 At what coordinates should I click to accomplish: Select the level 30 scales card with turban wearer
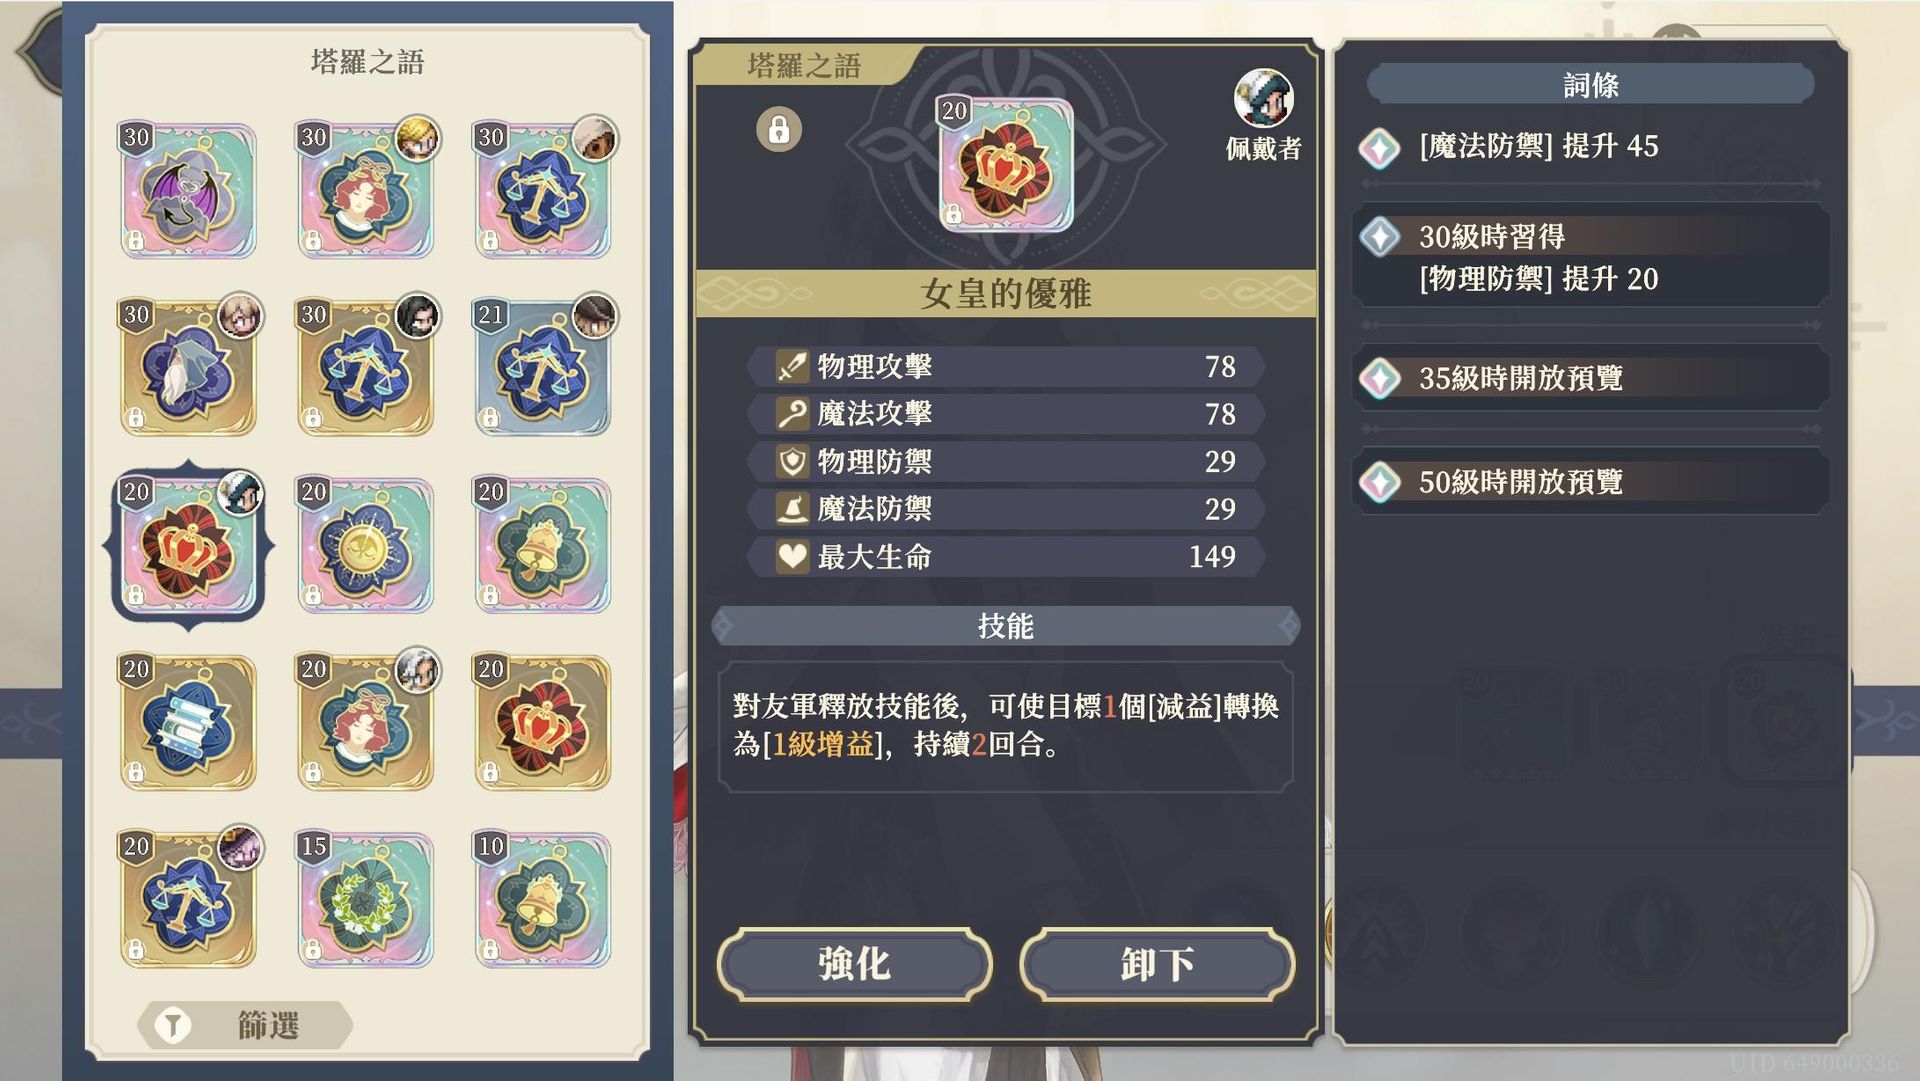click(543, 190)
